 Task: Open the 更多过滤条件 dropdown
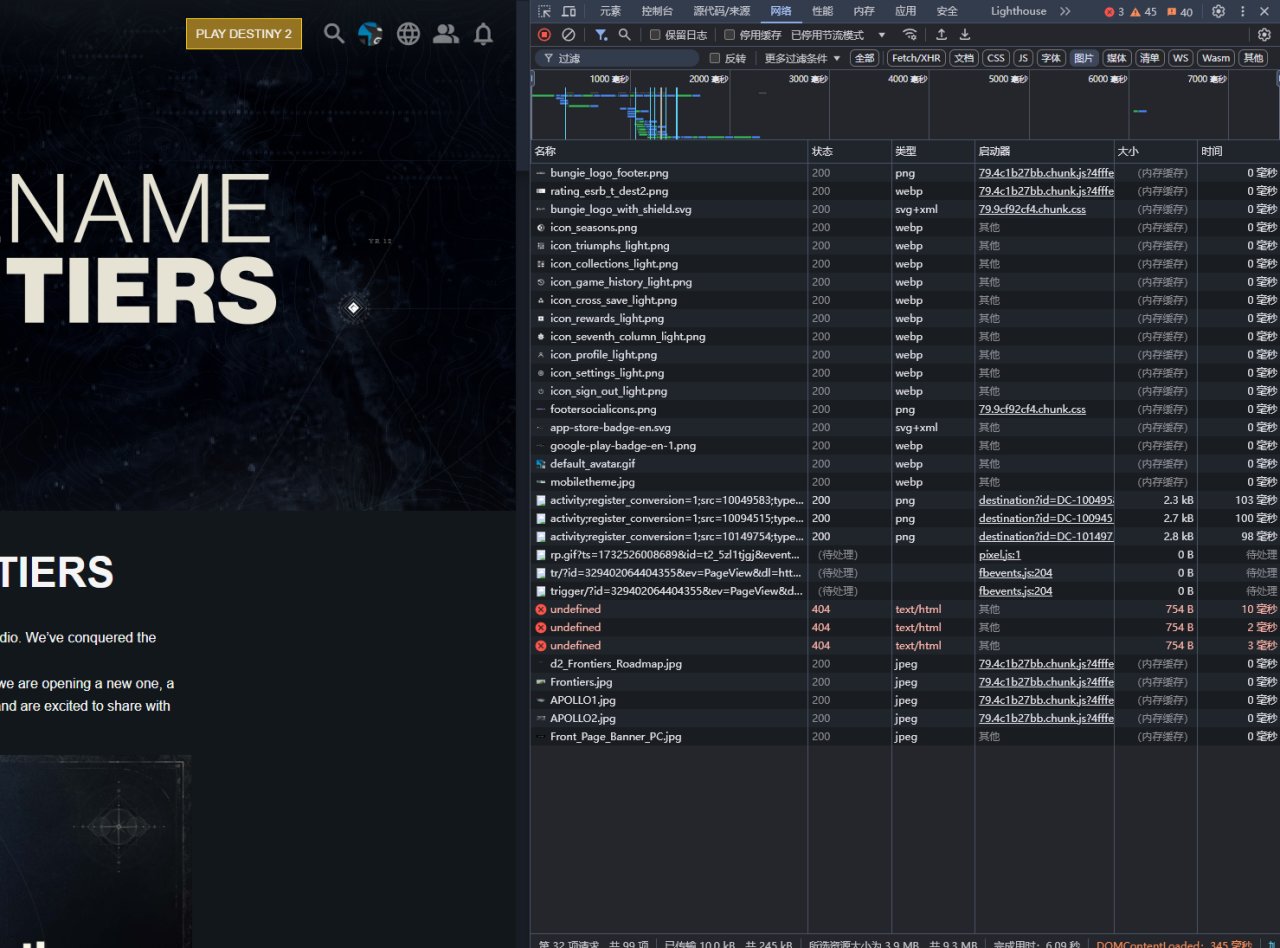click(802, 58)
